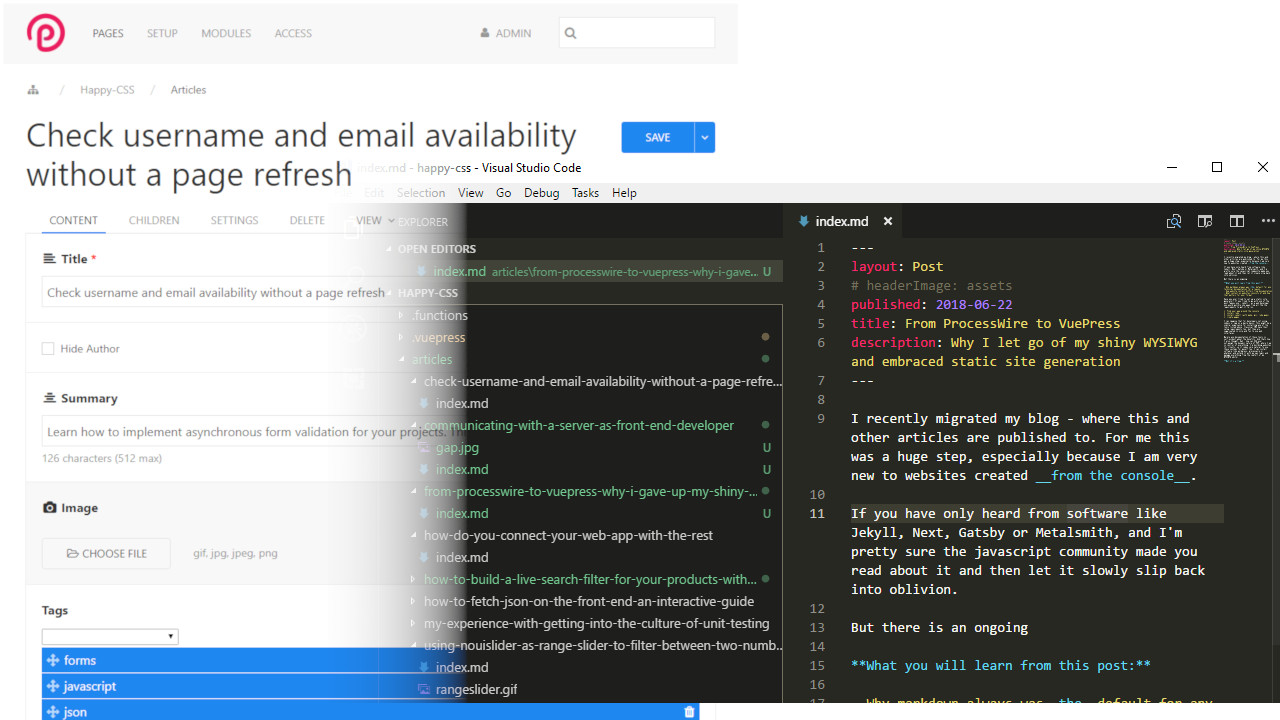Click the camera icon beside Image label
Image resolution: width=1280 pixels, height=720 pixels.
click(49, 508)
